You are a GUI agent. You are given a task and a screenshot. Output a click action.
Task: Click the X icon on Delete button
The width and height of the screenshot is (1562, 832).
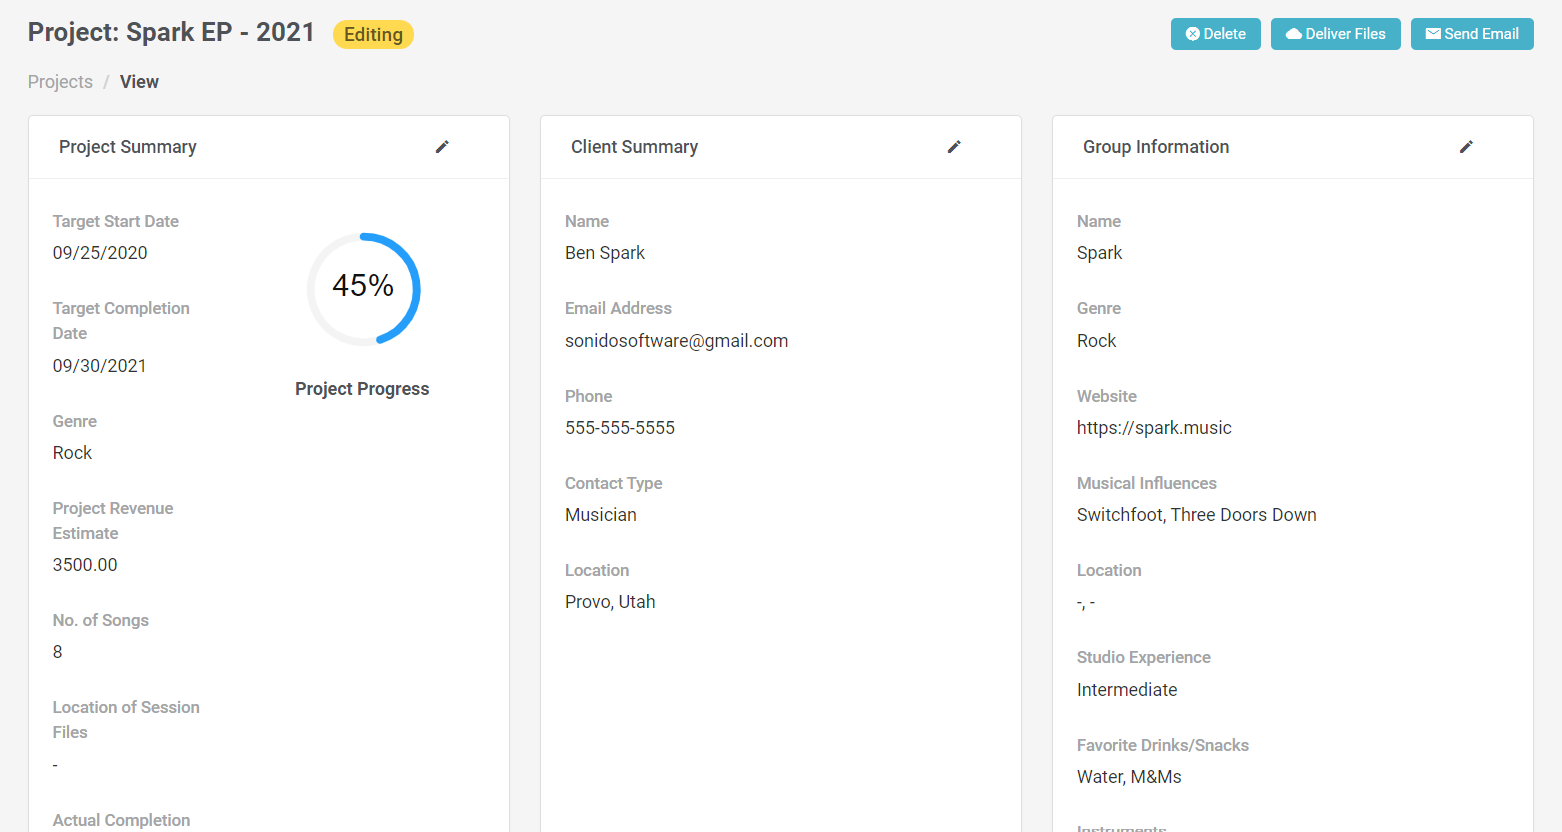click(1192, 34)
